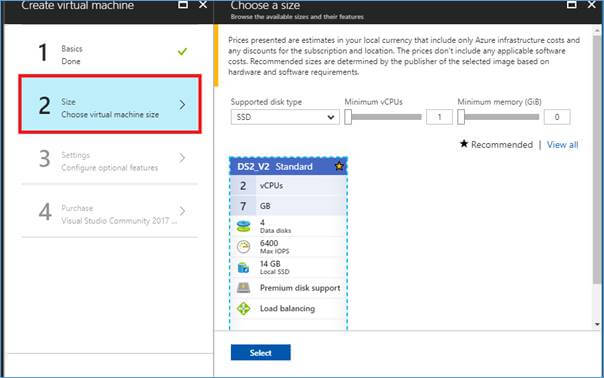The width and height of the screenshot is (604, 378).
Task: Maximize the Choose a size blade
Action: (x=572, y=5)
